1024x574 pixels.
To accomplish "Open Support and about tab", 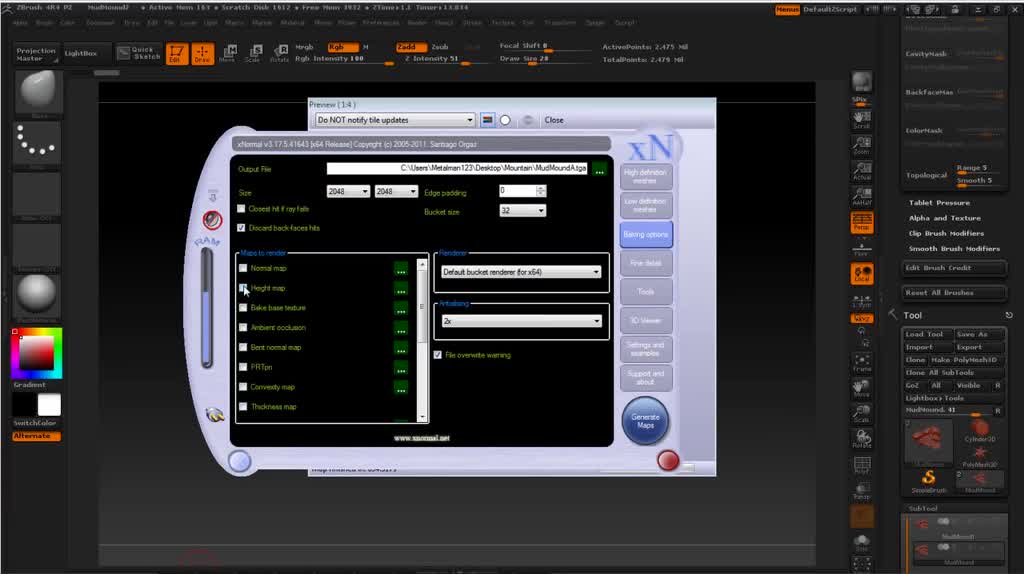I will tap(645, 378).
